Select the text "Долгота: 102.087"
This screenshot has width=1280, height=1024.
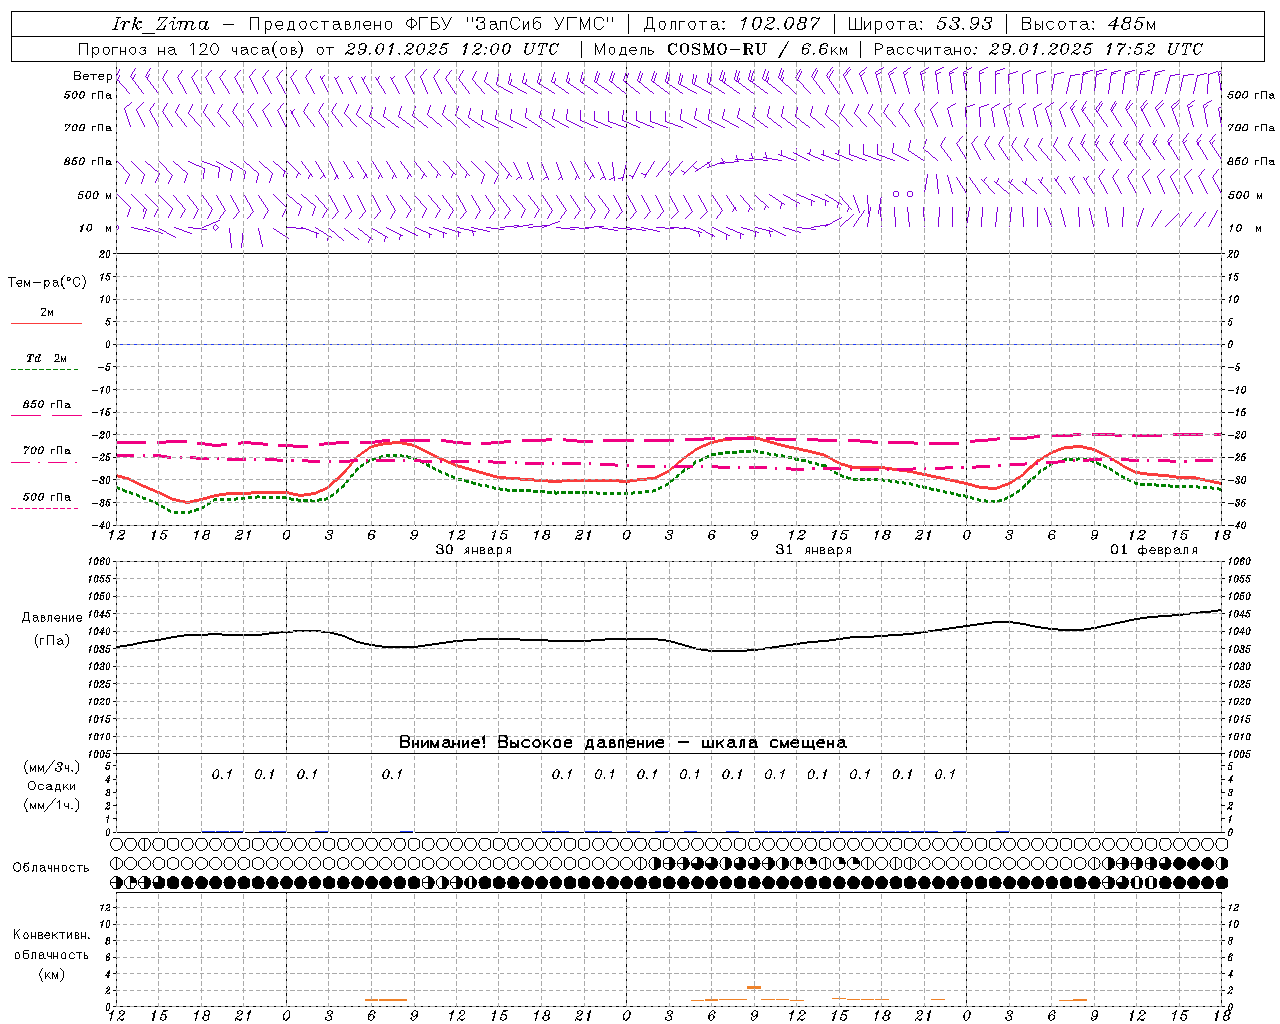pos(732,24)
